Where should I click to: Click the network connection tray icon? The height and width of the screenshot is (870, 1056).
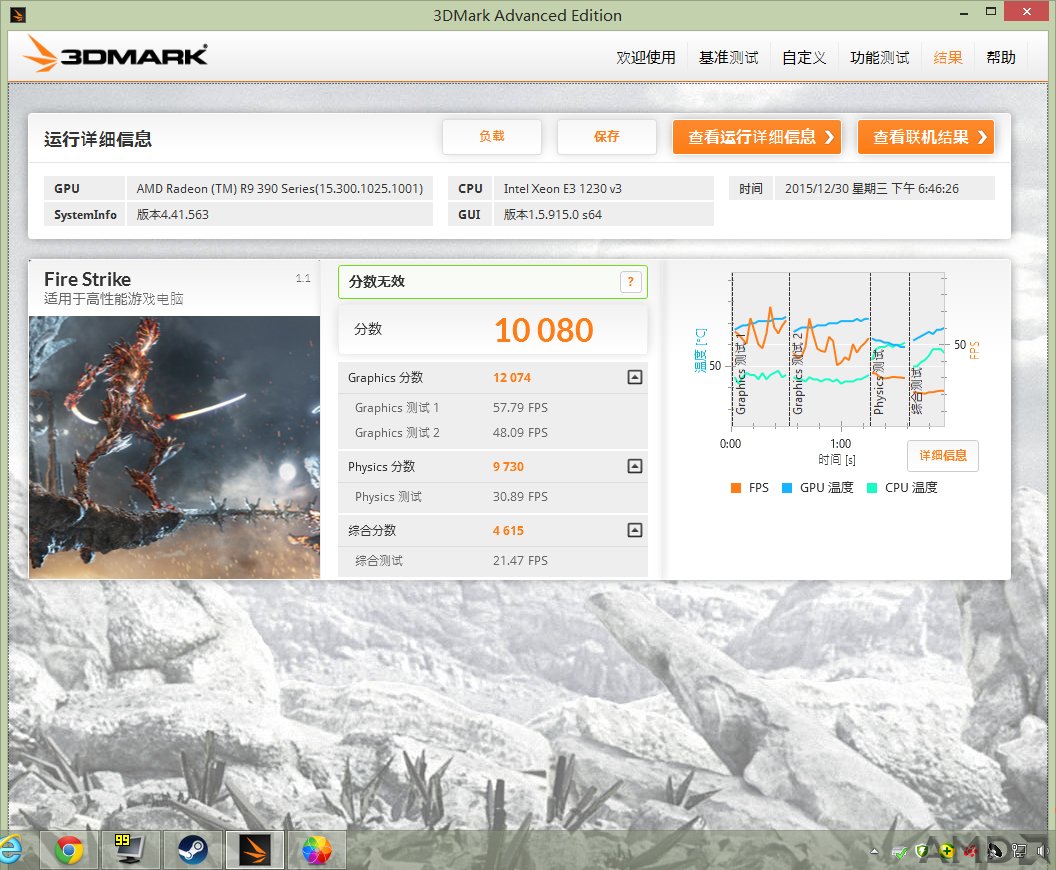coord(1019,852)
